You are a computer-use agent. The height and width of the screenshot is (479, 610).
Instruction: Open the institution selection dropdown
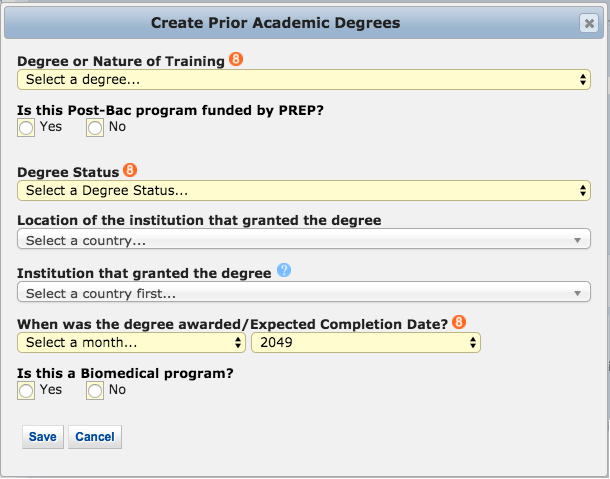coord(303,293)
